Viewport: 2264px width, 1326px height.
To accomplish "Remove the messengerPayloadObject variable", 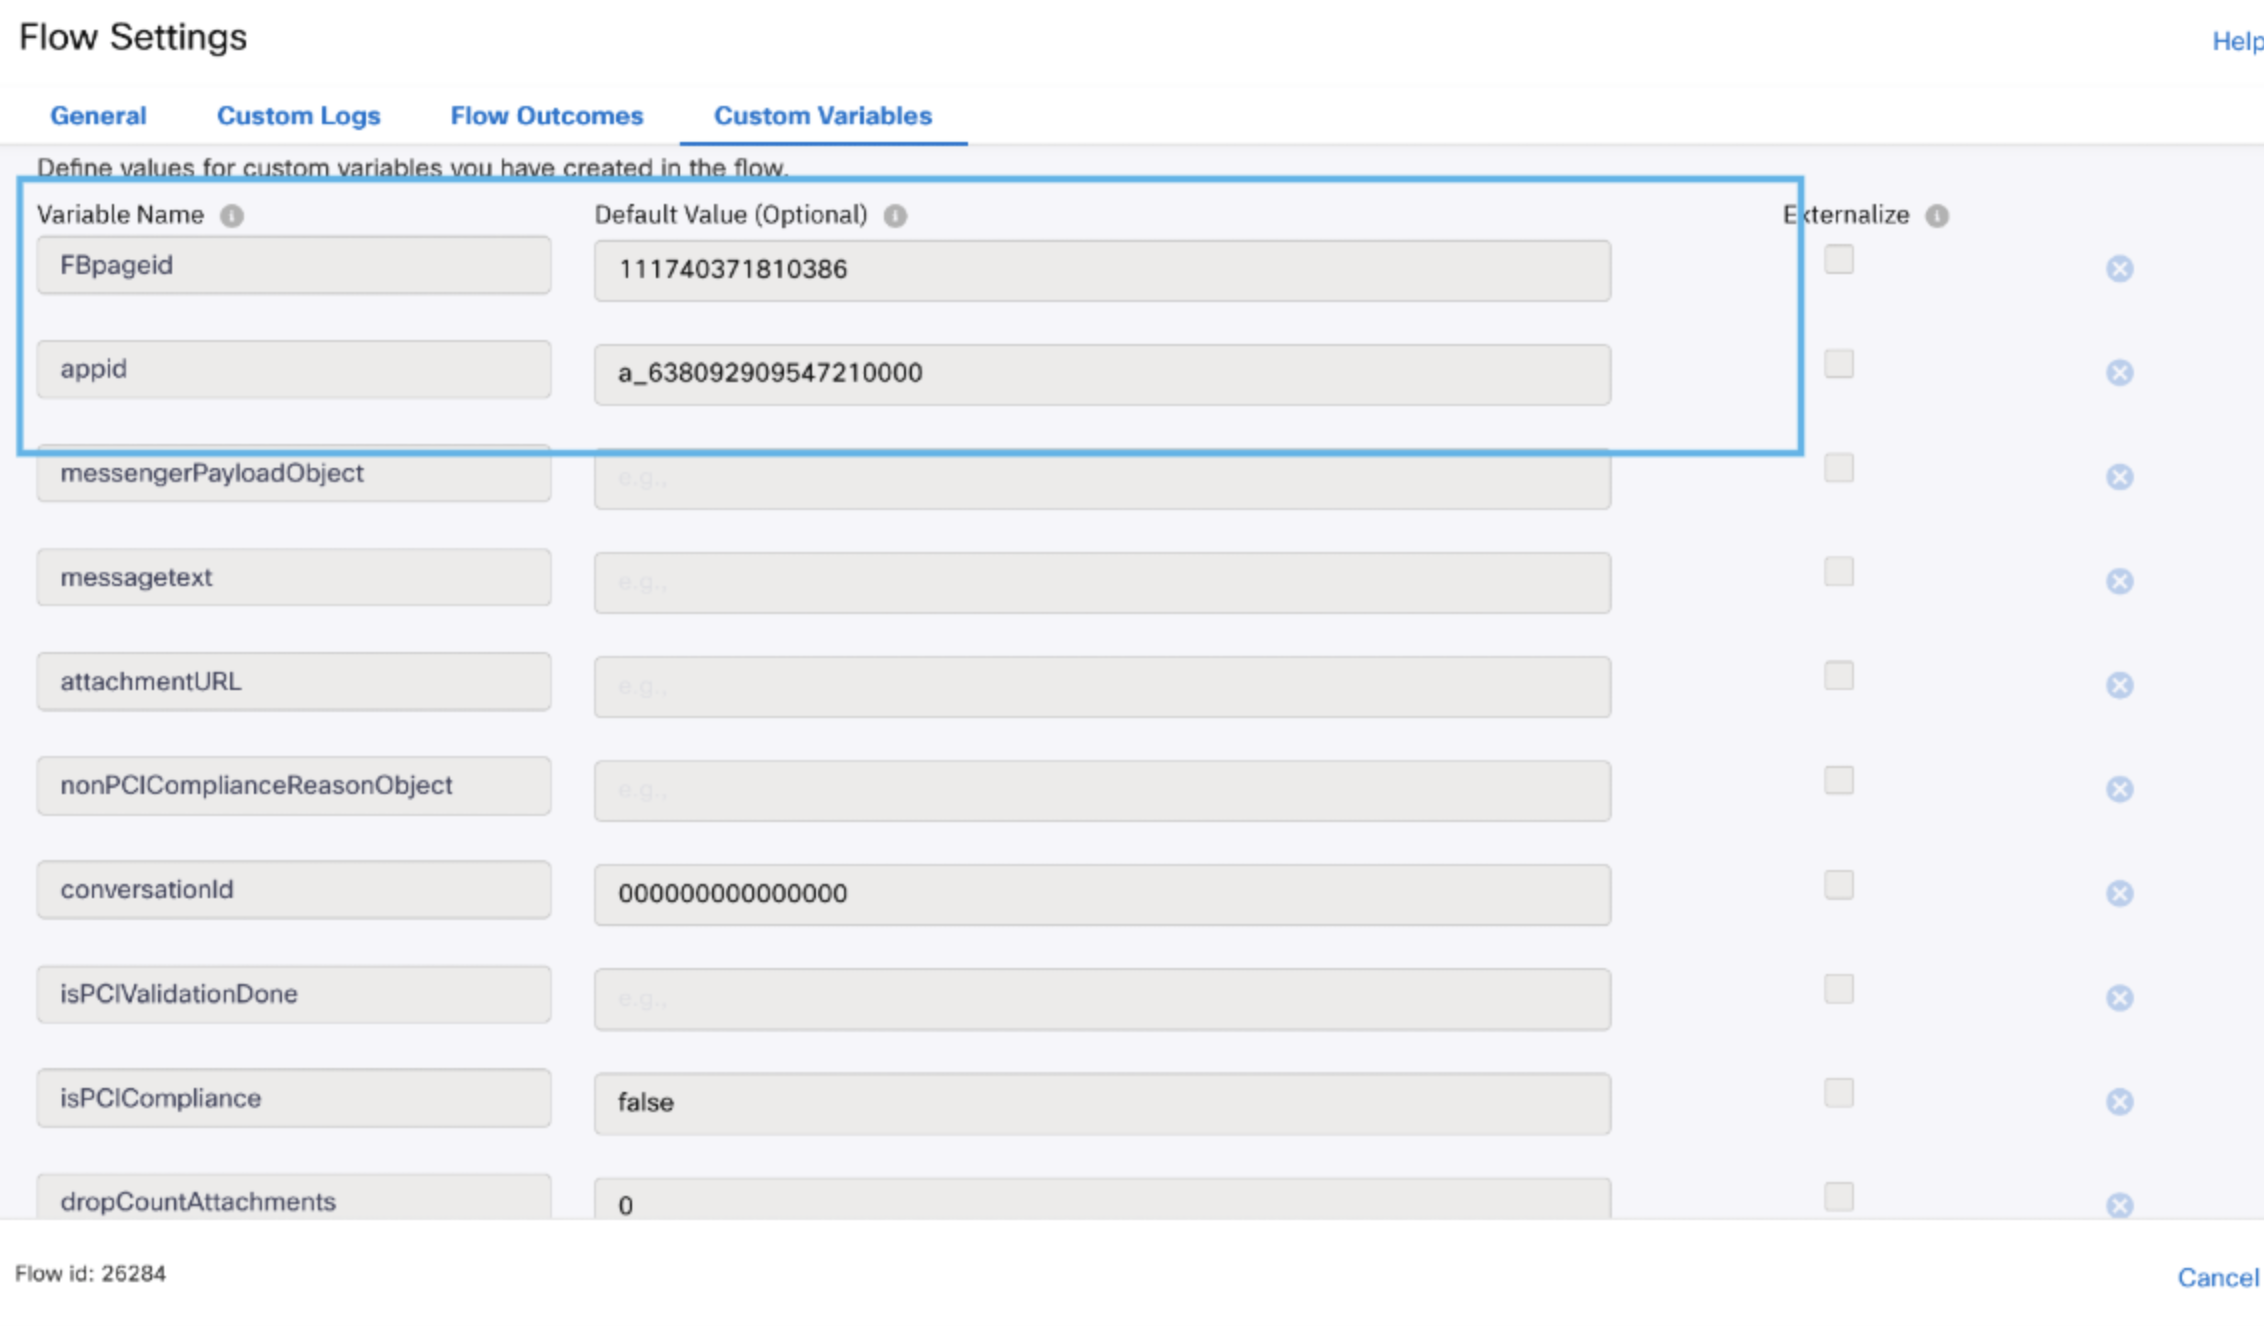I will (2119, 477).
